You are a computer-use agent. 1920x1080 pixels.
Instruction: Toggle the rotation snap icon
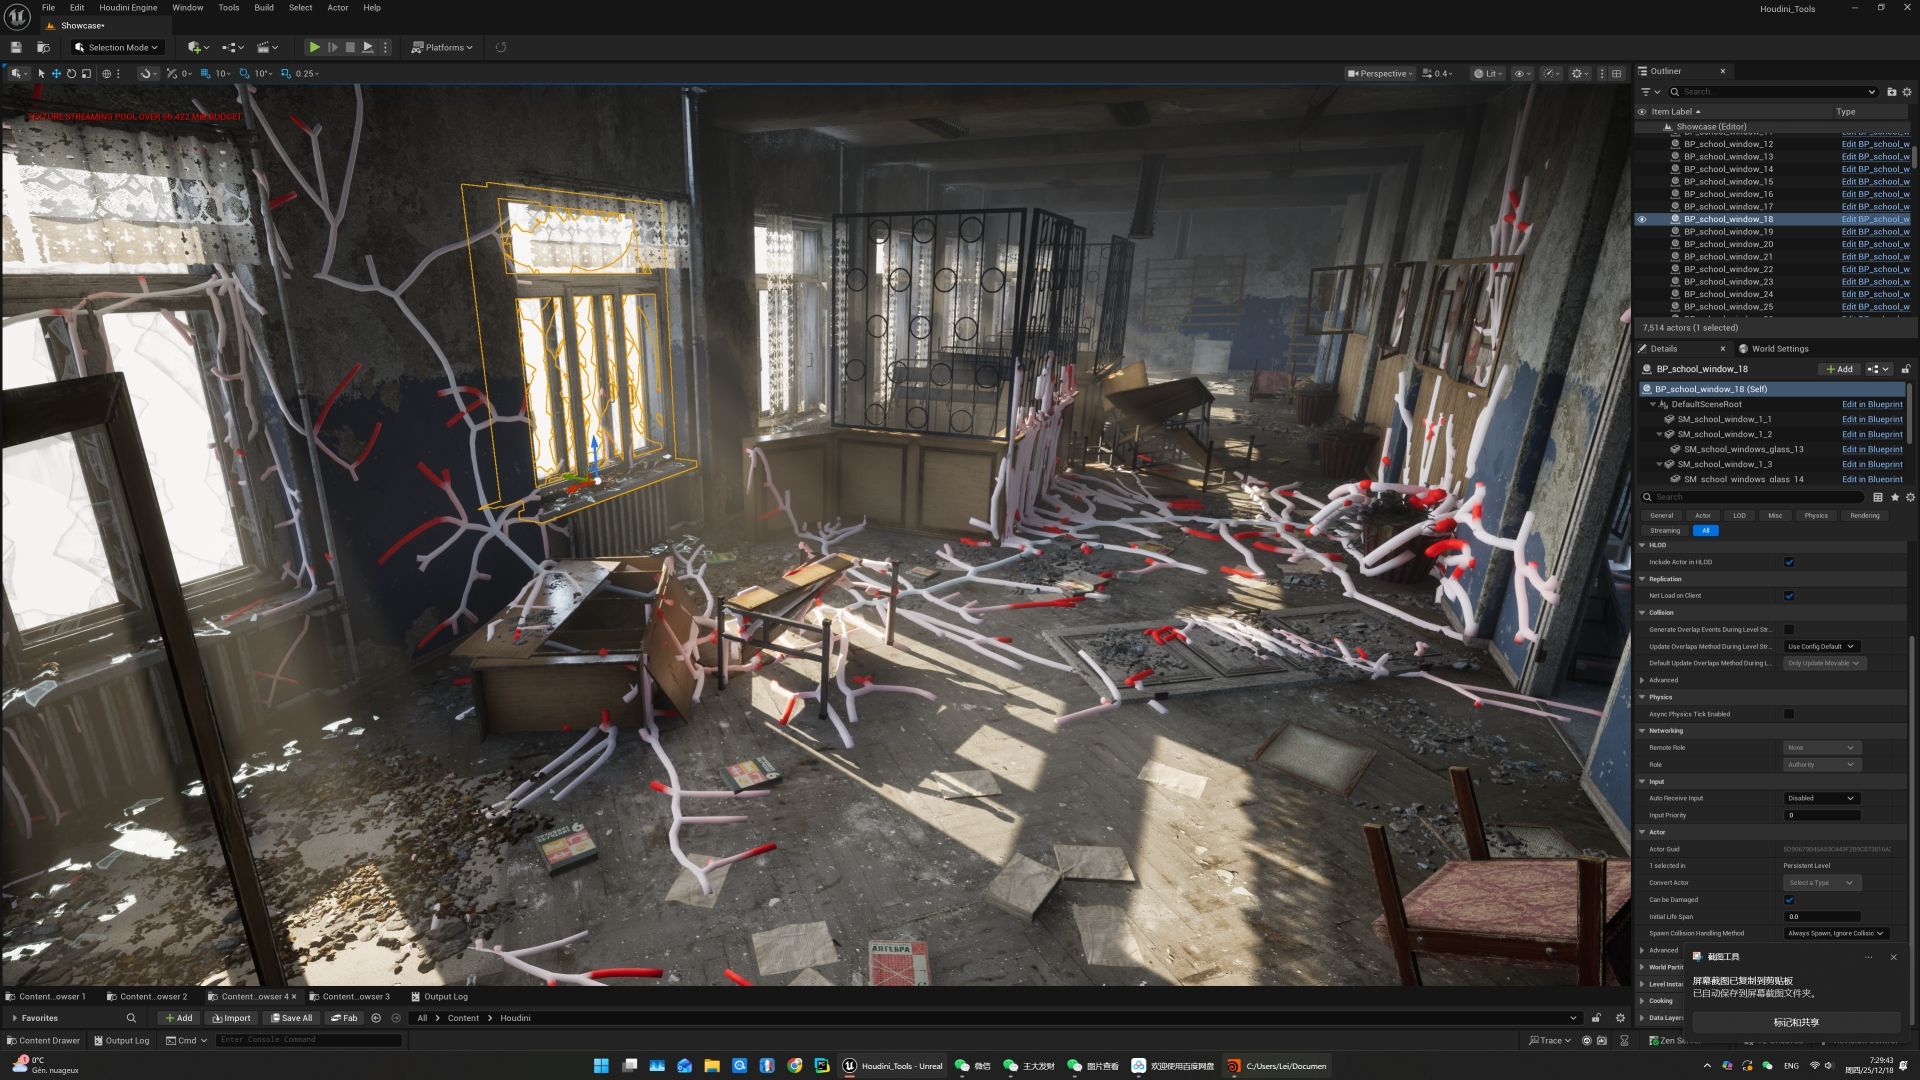pos(244,73)
